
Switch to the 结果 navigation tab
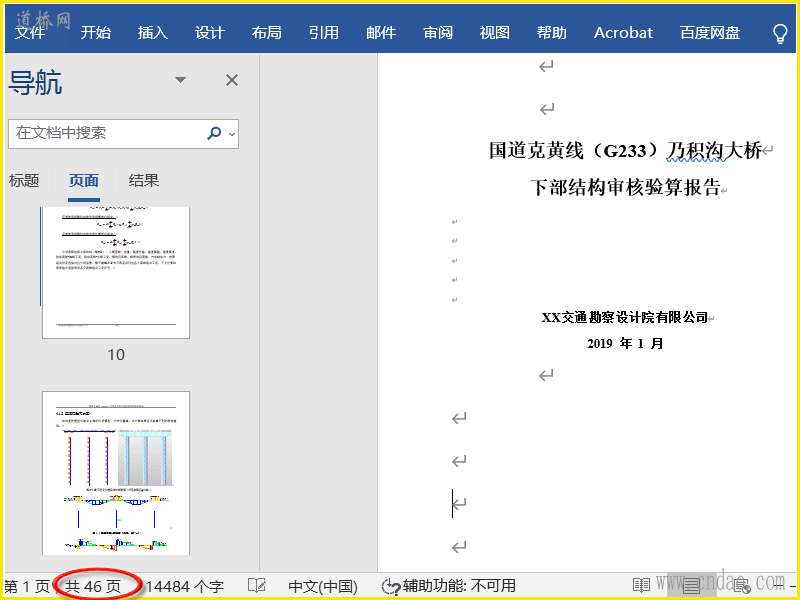(144, 181)
